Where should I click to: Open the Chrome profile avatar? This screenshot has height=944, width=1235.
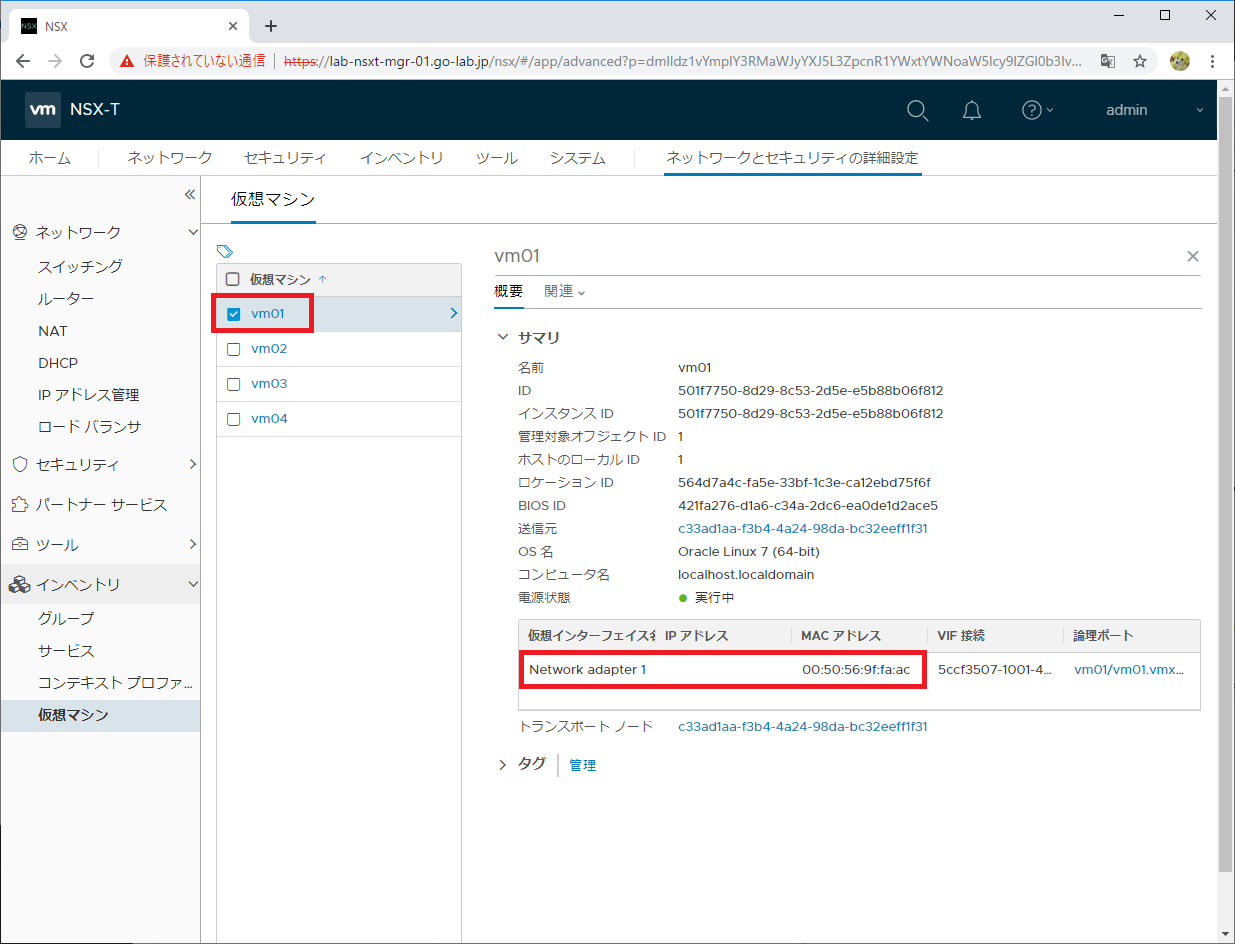[x=1180, y=61]
